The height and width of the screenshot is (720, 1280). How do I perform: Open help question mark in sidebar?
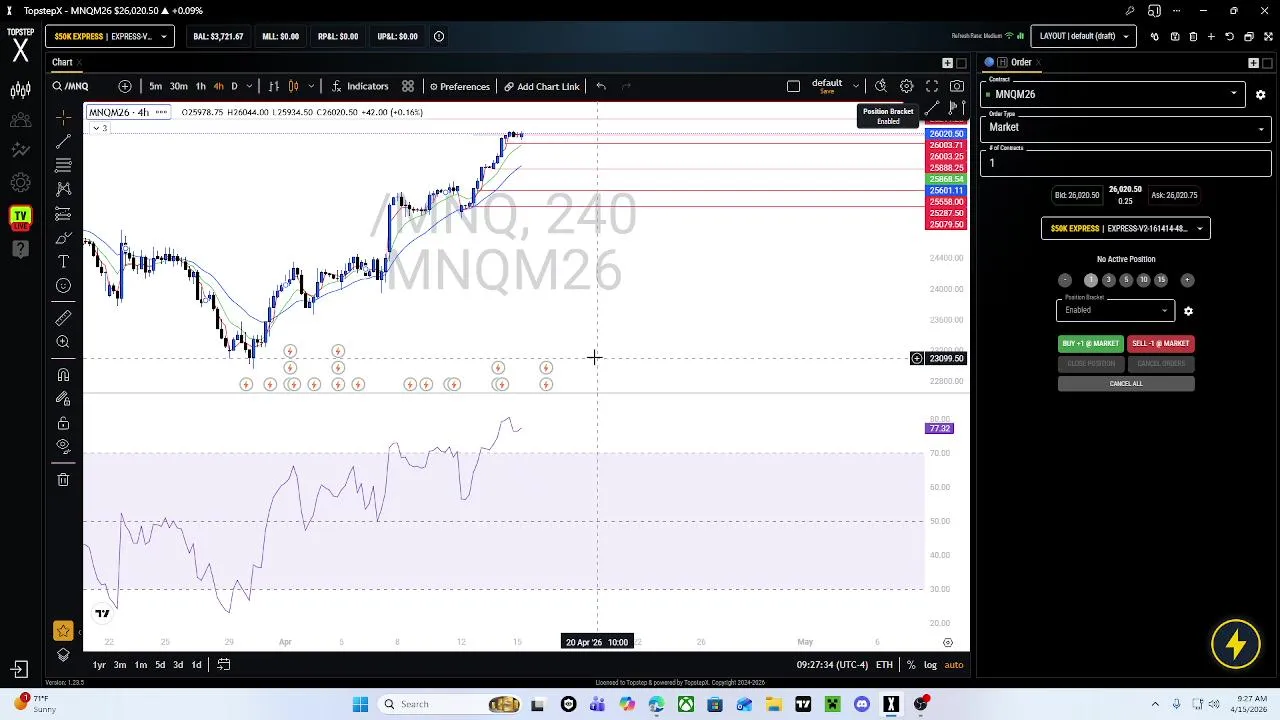coord(20,249)
